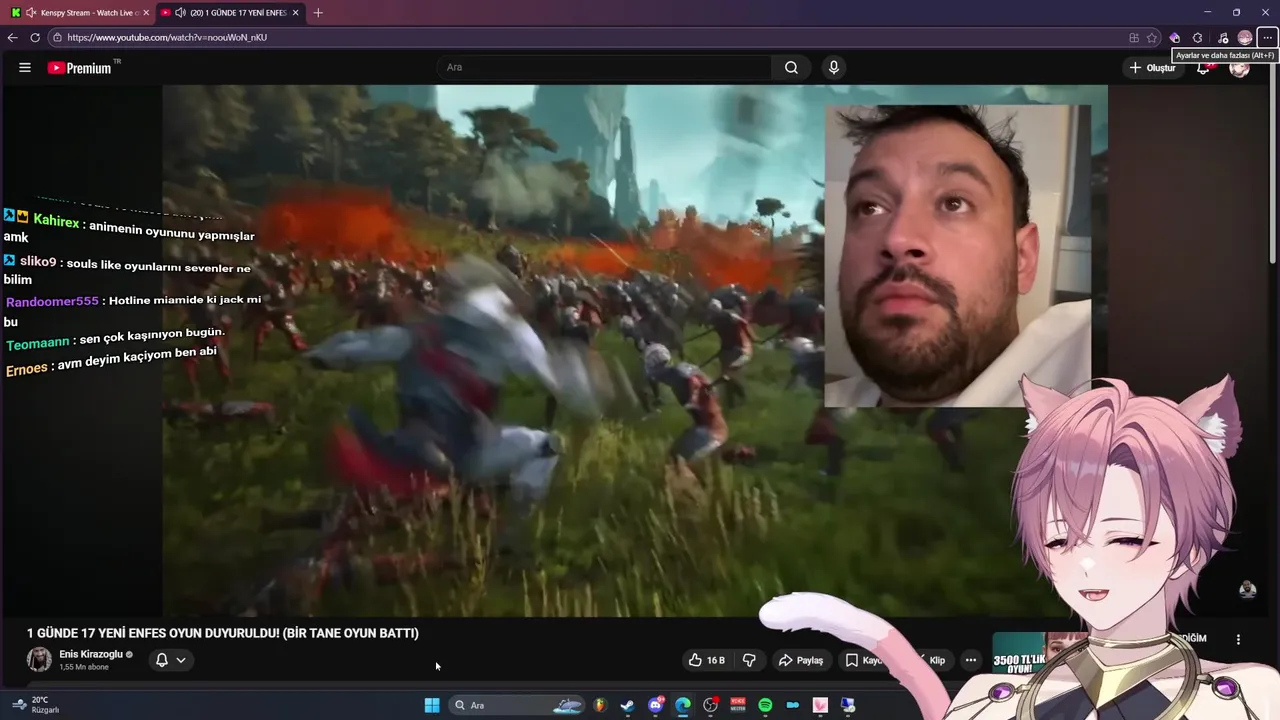Open the shopping tag extension icon
This screenshot has height=720, width=1280.
[1175, 38]
